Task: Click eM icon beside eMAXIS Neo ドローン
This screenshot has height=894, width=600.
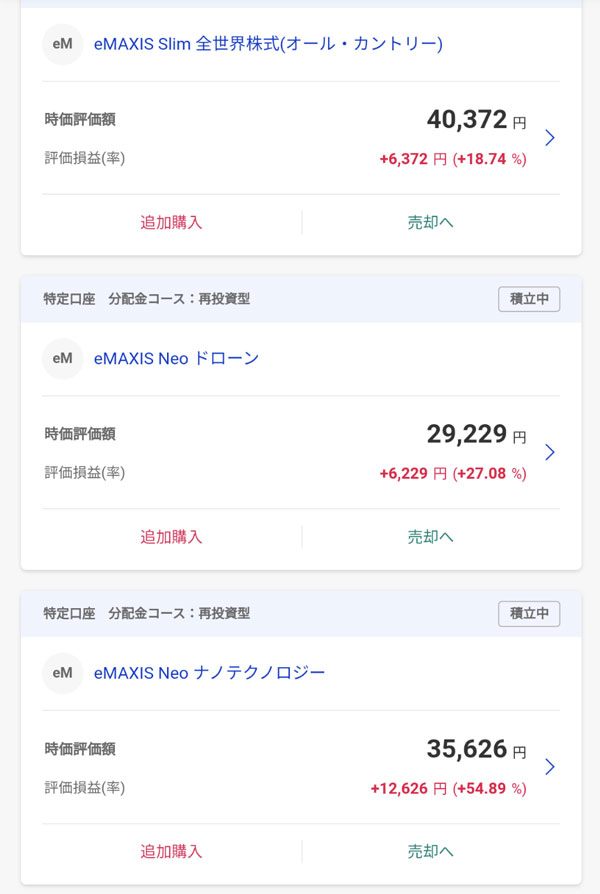Action: pos(63,358)
